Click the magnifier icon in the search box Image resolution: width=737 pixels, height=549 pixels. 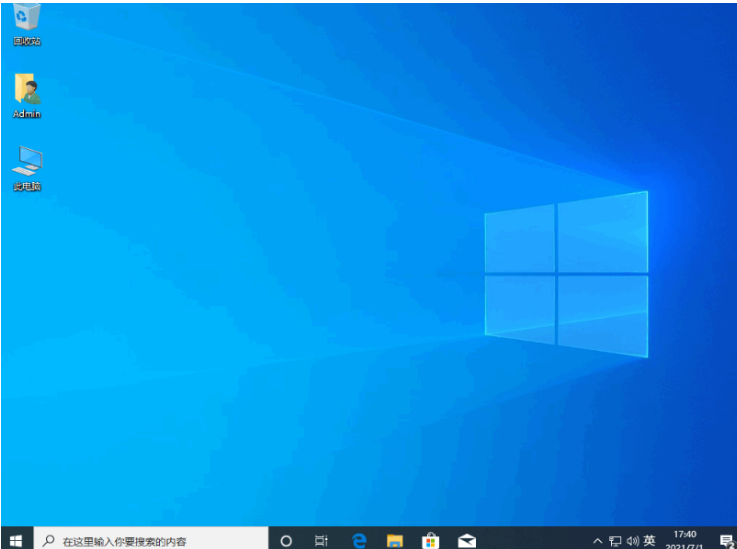tap(48, 541)
